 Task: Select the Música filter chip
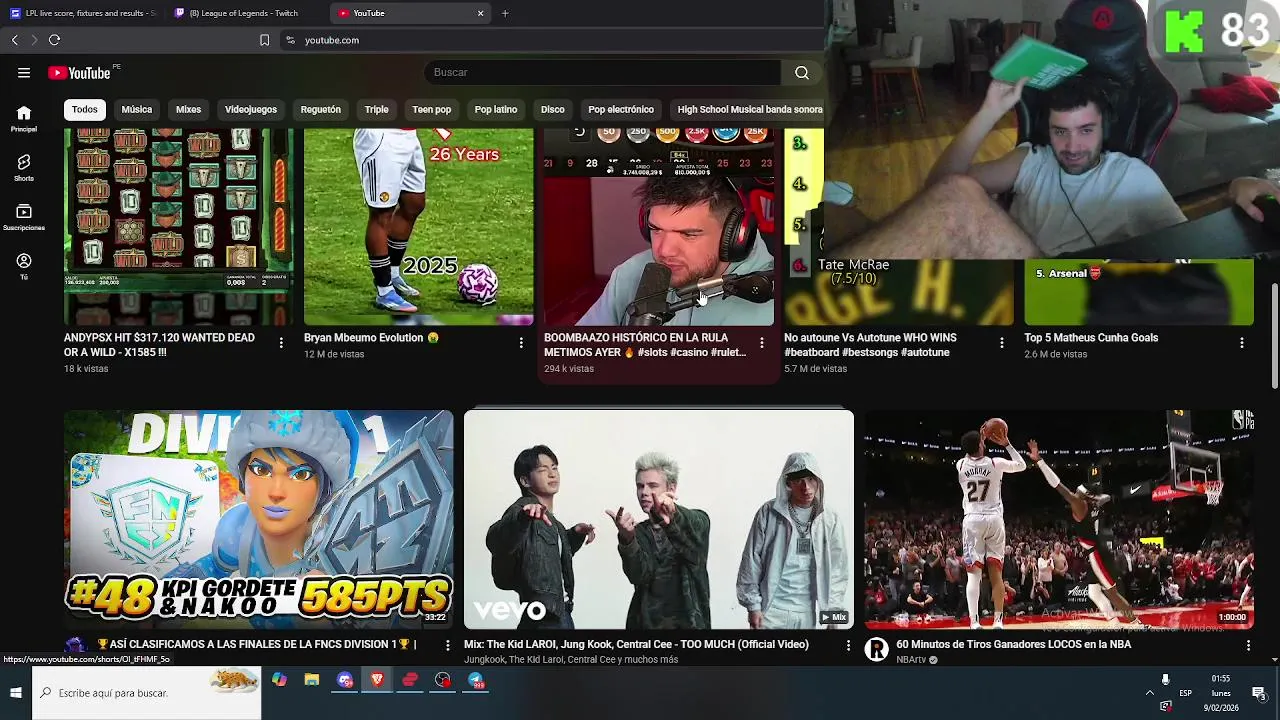coord(137,109)
